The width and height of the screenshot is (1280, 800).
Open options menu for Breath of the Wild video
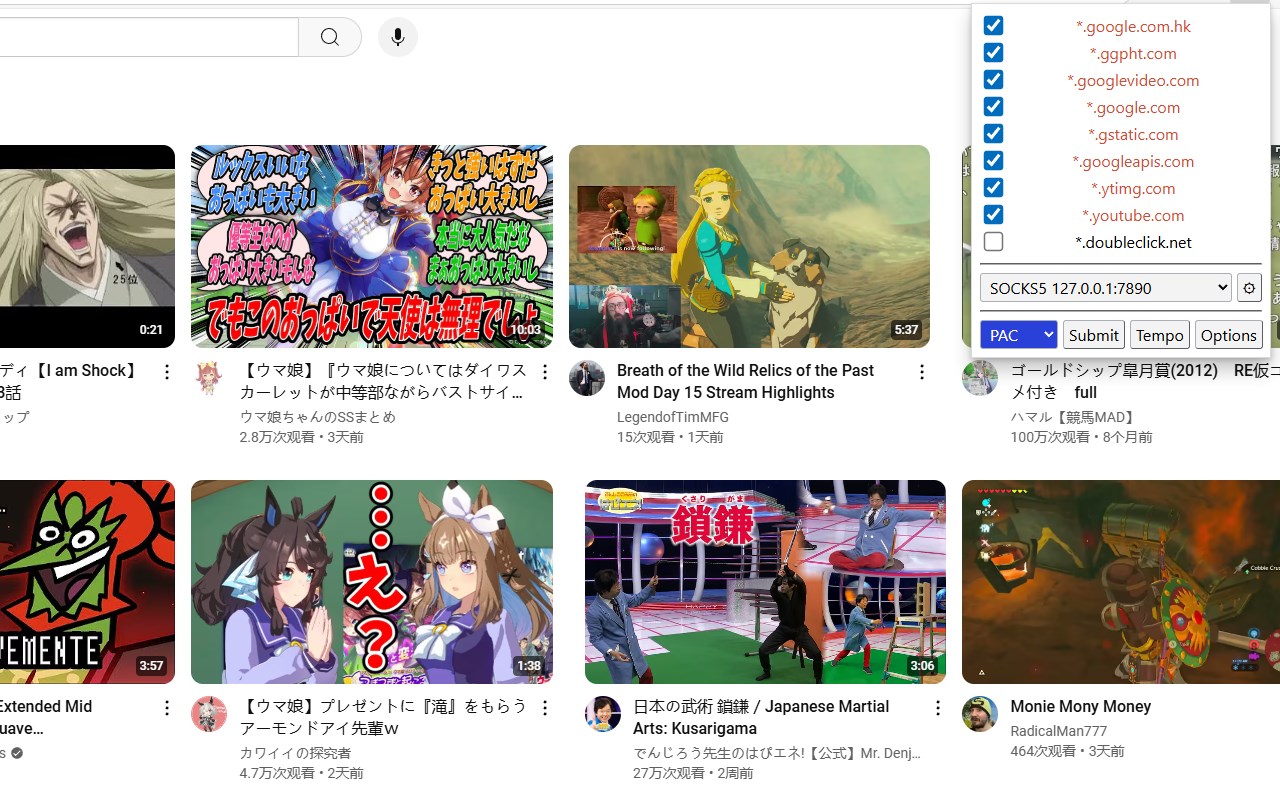tap(922, 372)
